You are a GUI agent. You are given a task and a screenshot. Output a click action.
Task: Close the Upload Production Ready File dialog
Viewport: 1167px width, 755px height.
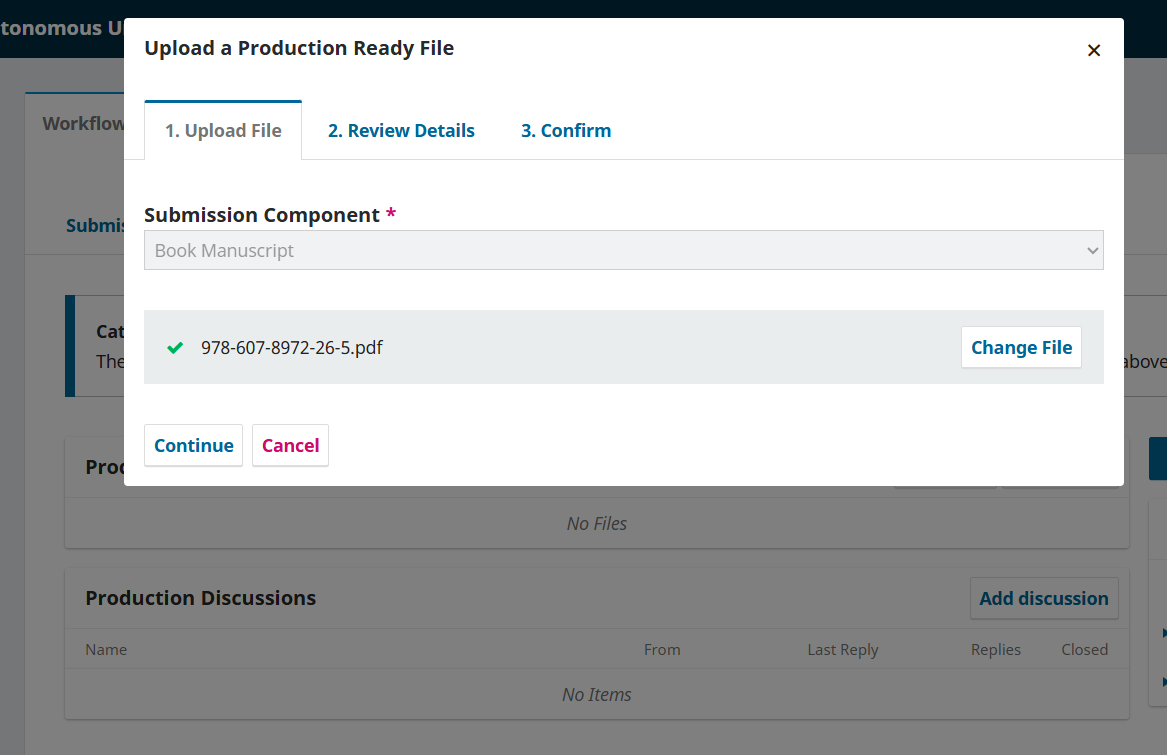pyautogui.click(x=1093, y=51)
